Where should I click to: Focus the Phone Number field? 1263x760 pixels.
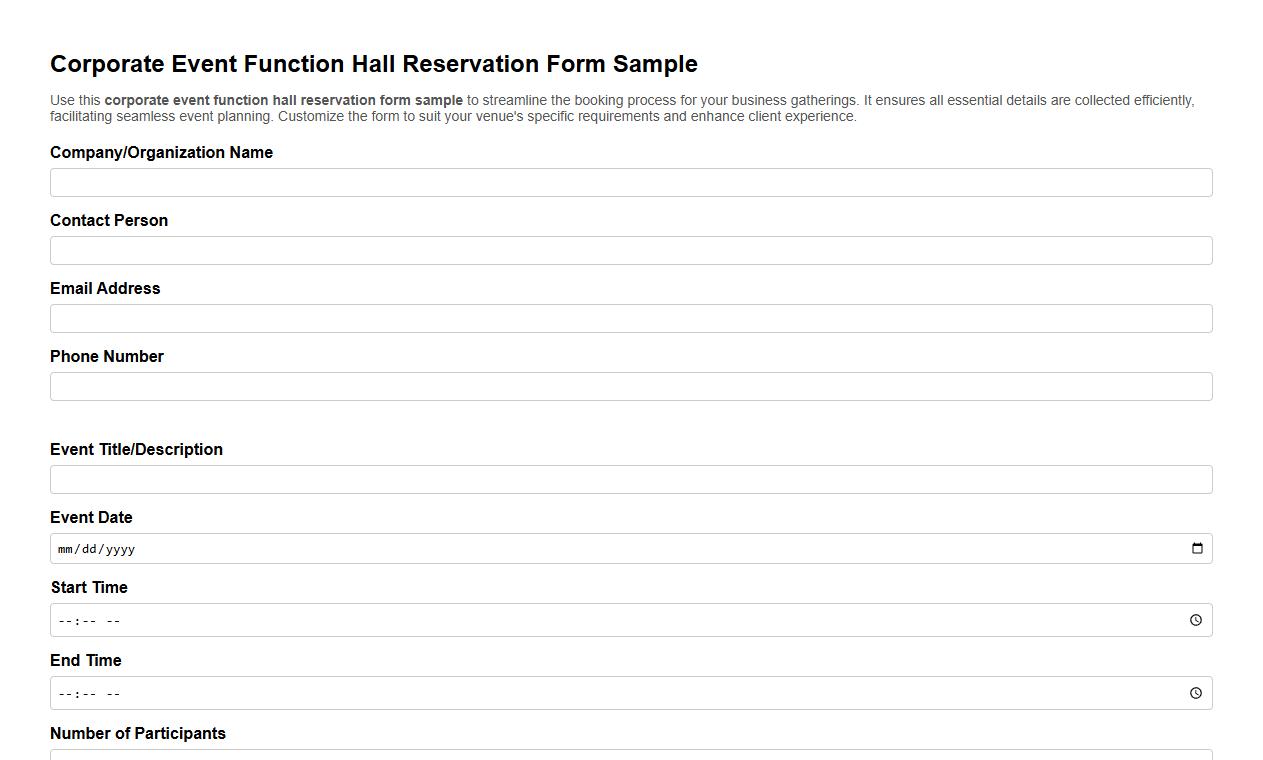(x=631, y=386)
